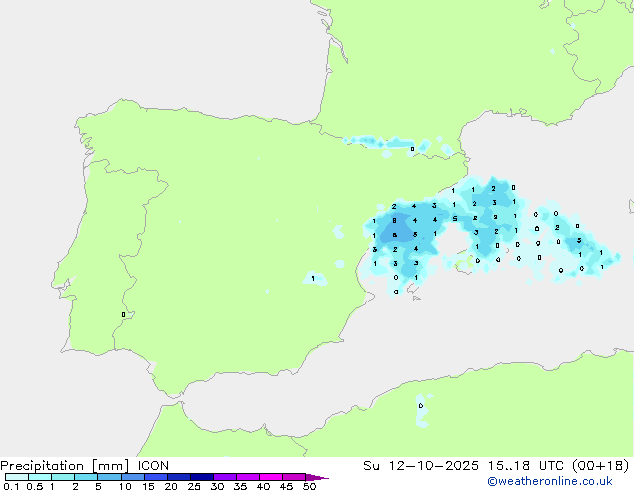Viewport: 634px width, 490px height.
Task: Select the 5–10 mm legend swatch
Action: [109, 477]
